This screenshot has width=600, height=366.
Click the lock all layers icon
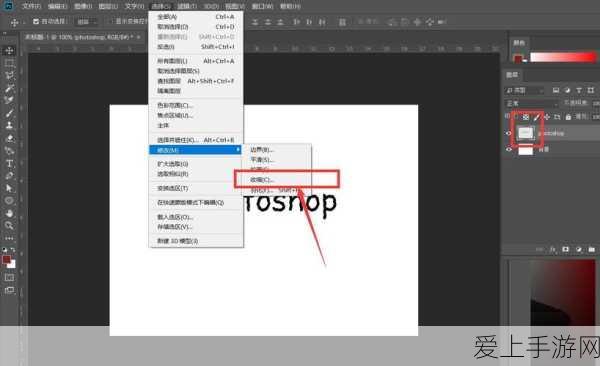[568, 117]
